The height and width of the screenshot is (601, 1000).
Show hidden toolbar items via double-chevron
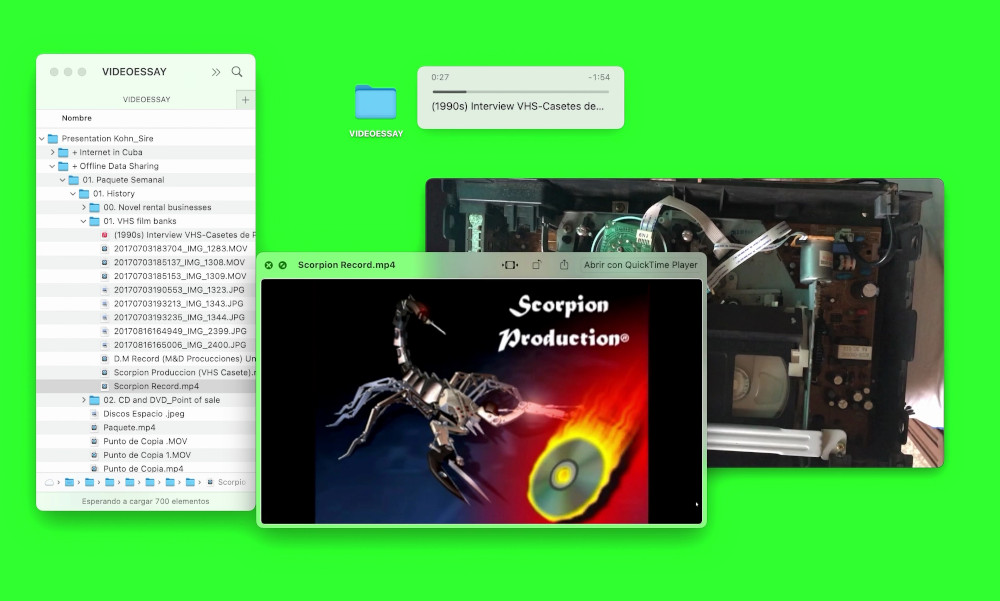coord(216,72)
